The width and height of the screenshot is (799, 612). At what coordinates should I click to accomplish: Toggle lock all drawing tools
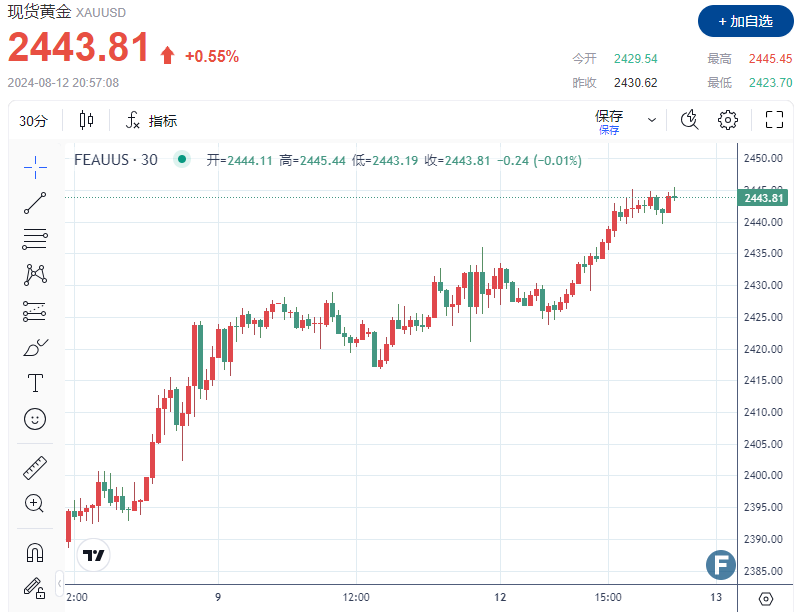click(x=35, y=587)
